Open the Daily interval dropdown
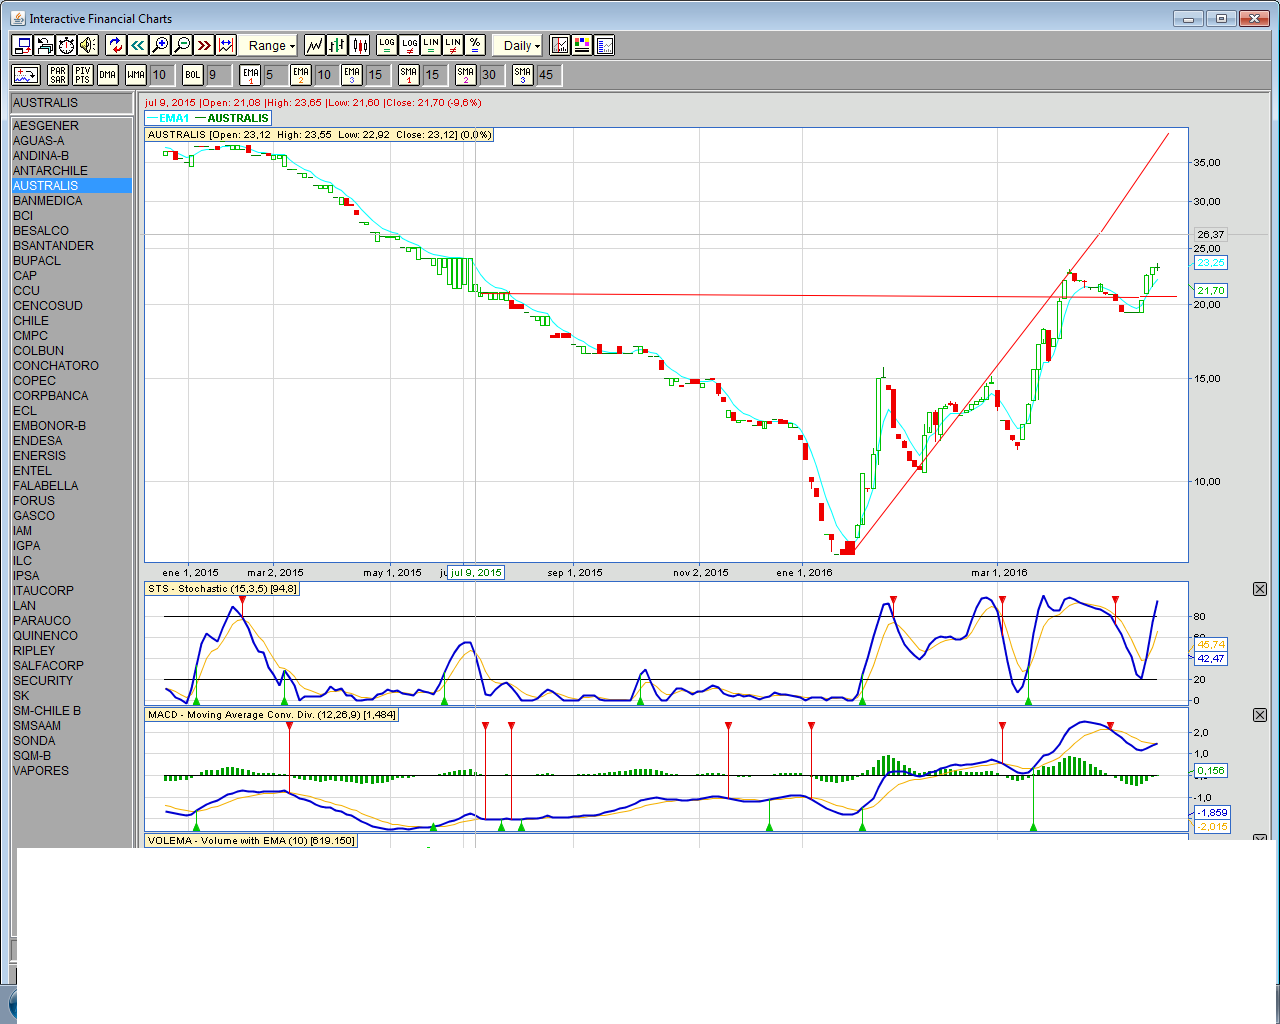The width and height of the screenshot is (1280, 1024). (x=521, y=45)
